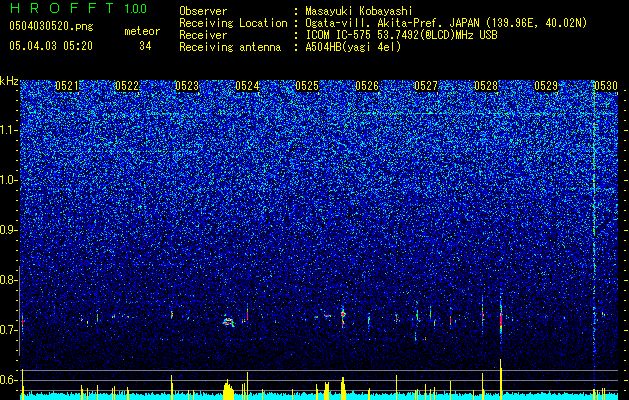Viewport: 629px width, 400px height.
Task: Click the 0522 time marker
Action: click(x=127, y=86)
